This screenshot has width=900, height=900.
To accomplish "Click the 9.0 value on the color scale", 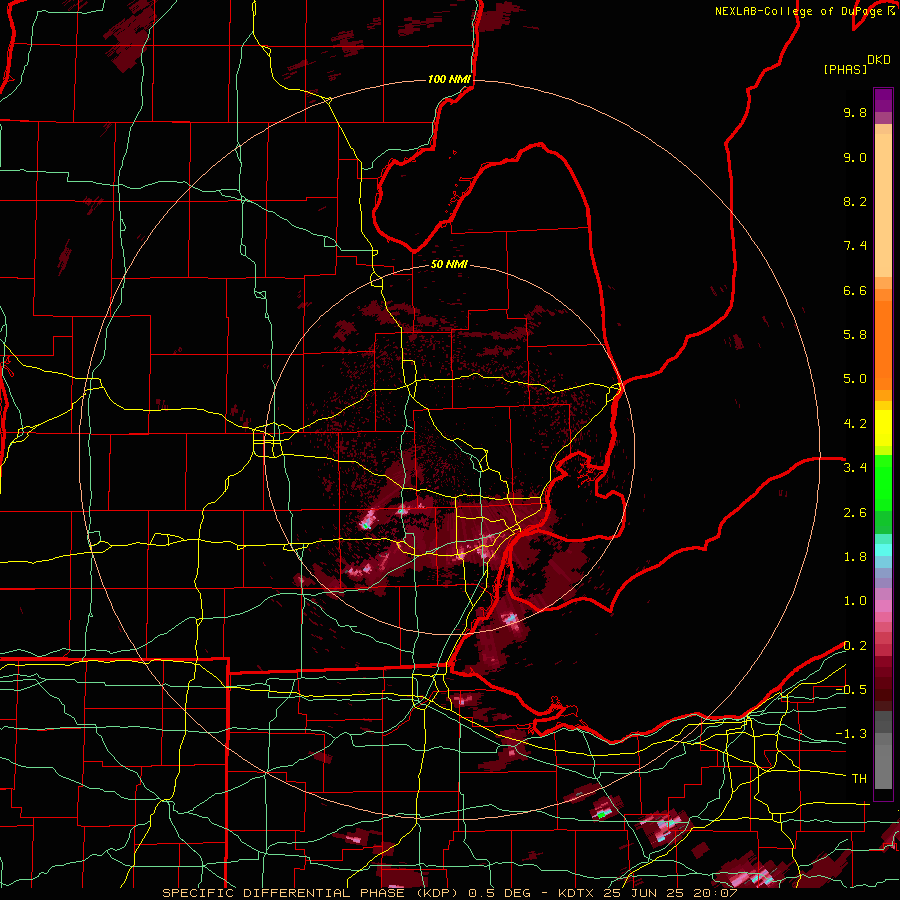I will coord(855,157).
